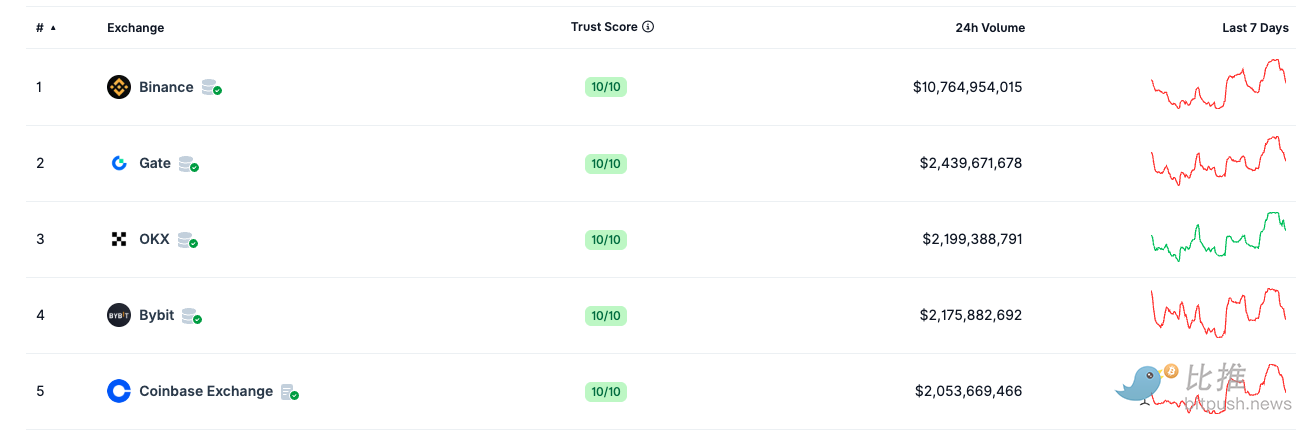Open the Coinbase Exchange link

pos(205,391)
